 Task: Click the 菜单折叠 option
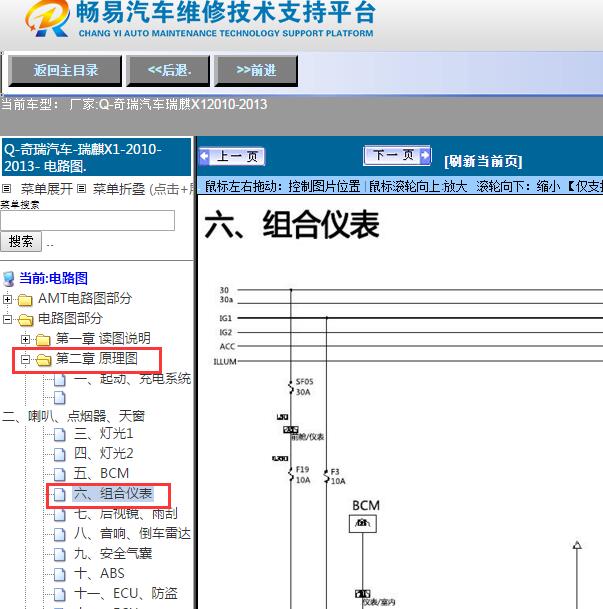(119, 189)
